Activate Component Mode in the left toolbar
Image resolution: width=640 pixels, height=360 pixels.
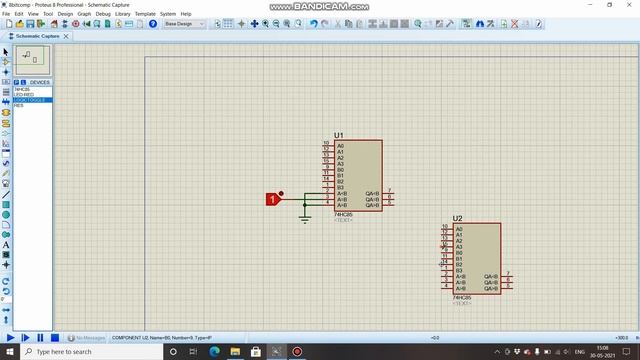click(6, 62)
